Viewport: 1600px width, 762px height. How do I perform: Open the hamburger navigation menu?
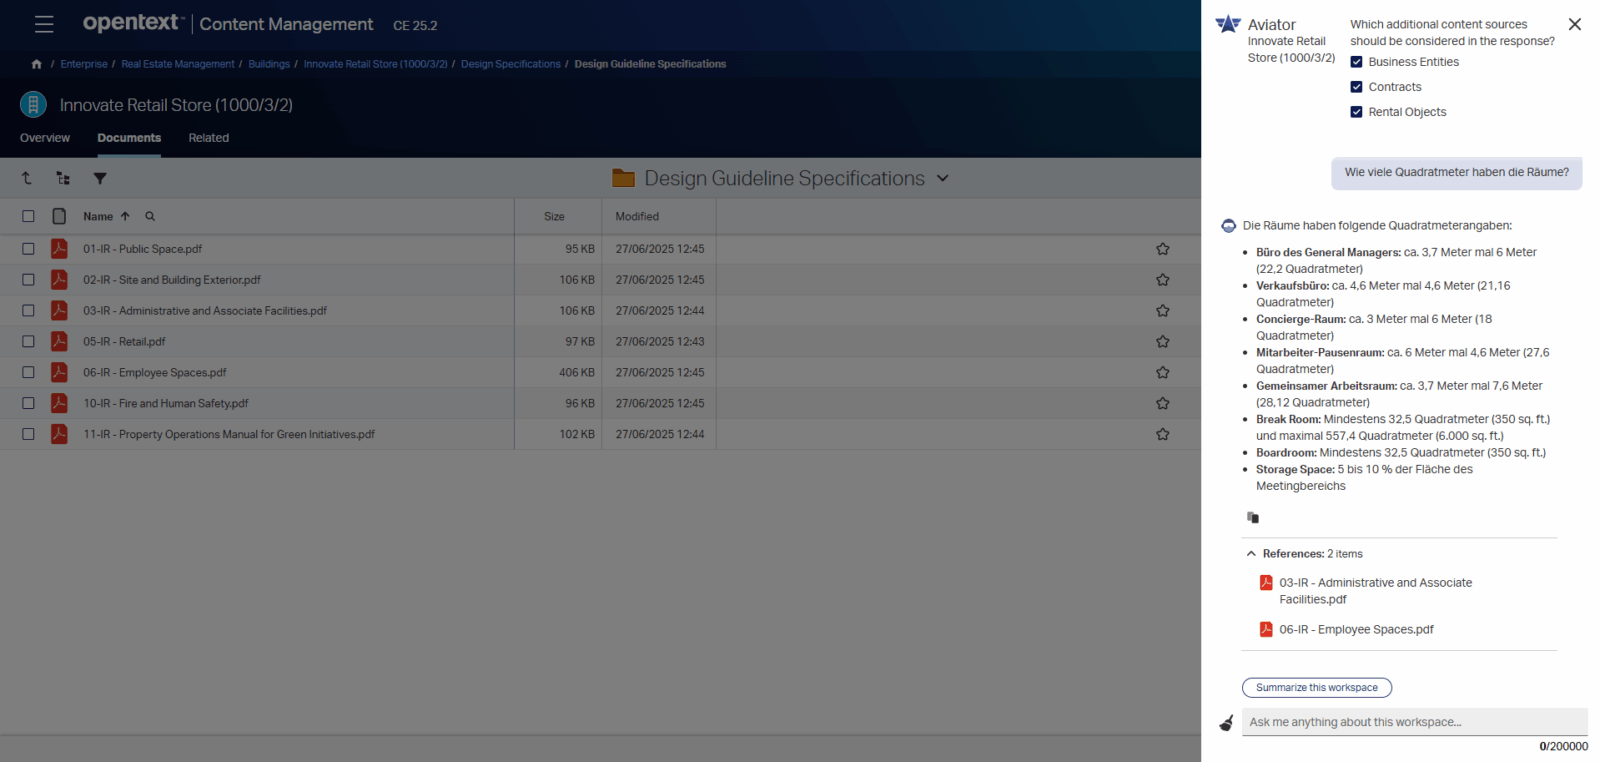pos(44,24)
